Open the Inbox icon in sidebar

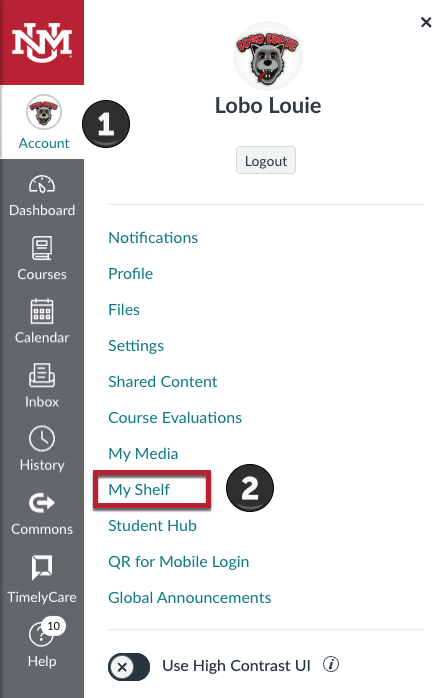click(x=42, y=375)
